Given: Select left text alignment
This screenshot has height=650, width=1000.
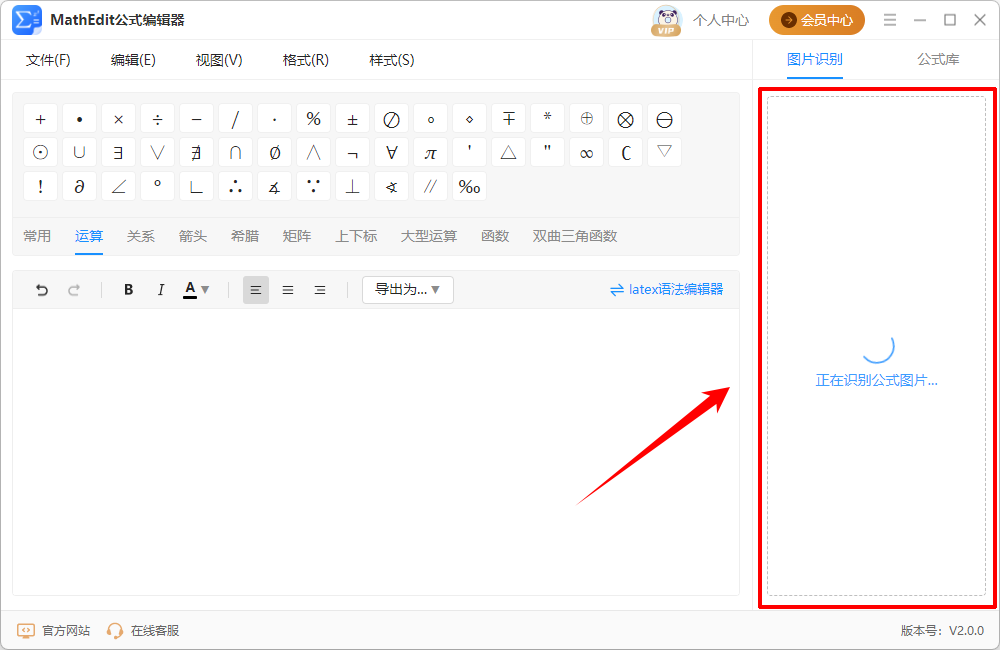Looking at the screenshot, I should tap(256, 290).
